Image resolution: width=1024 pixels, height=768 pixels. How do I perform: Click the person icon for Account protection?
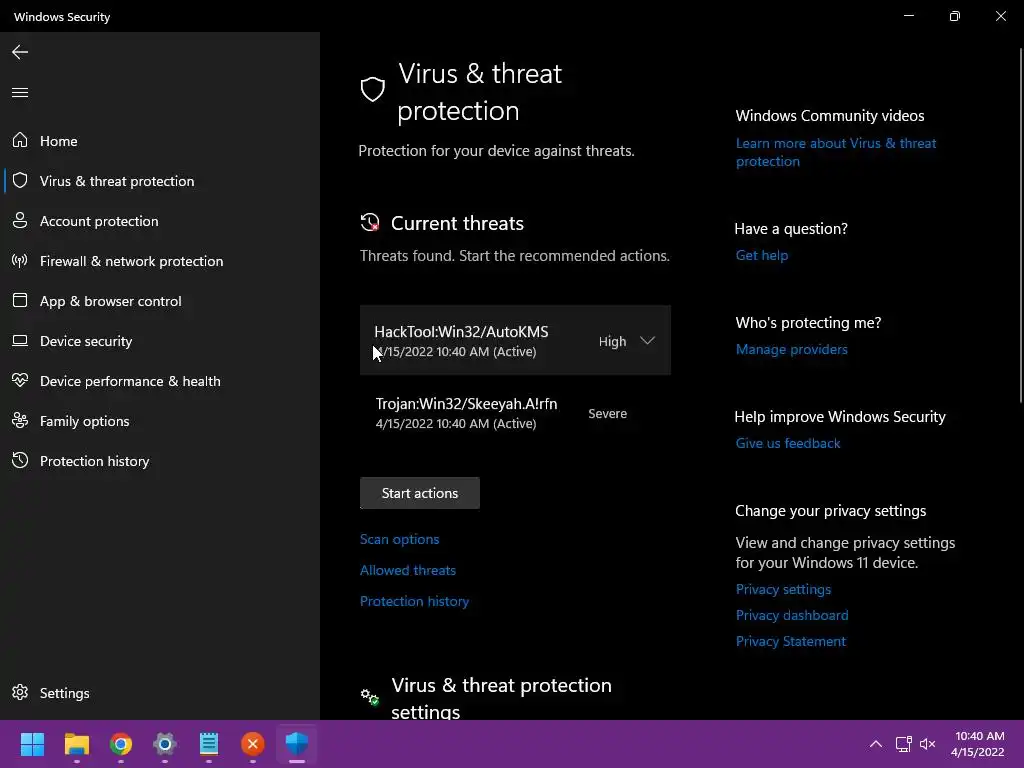tap(20, 220)
